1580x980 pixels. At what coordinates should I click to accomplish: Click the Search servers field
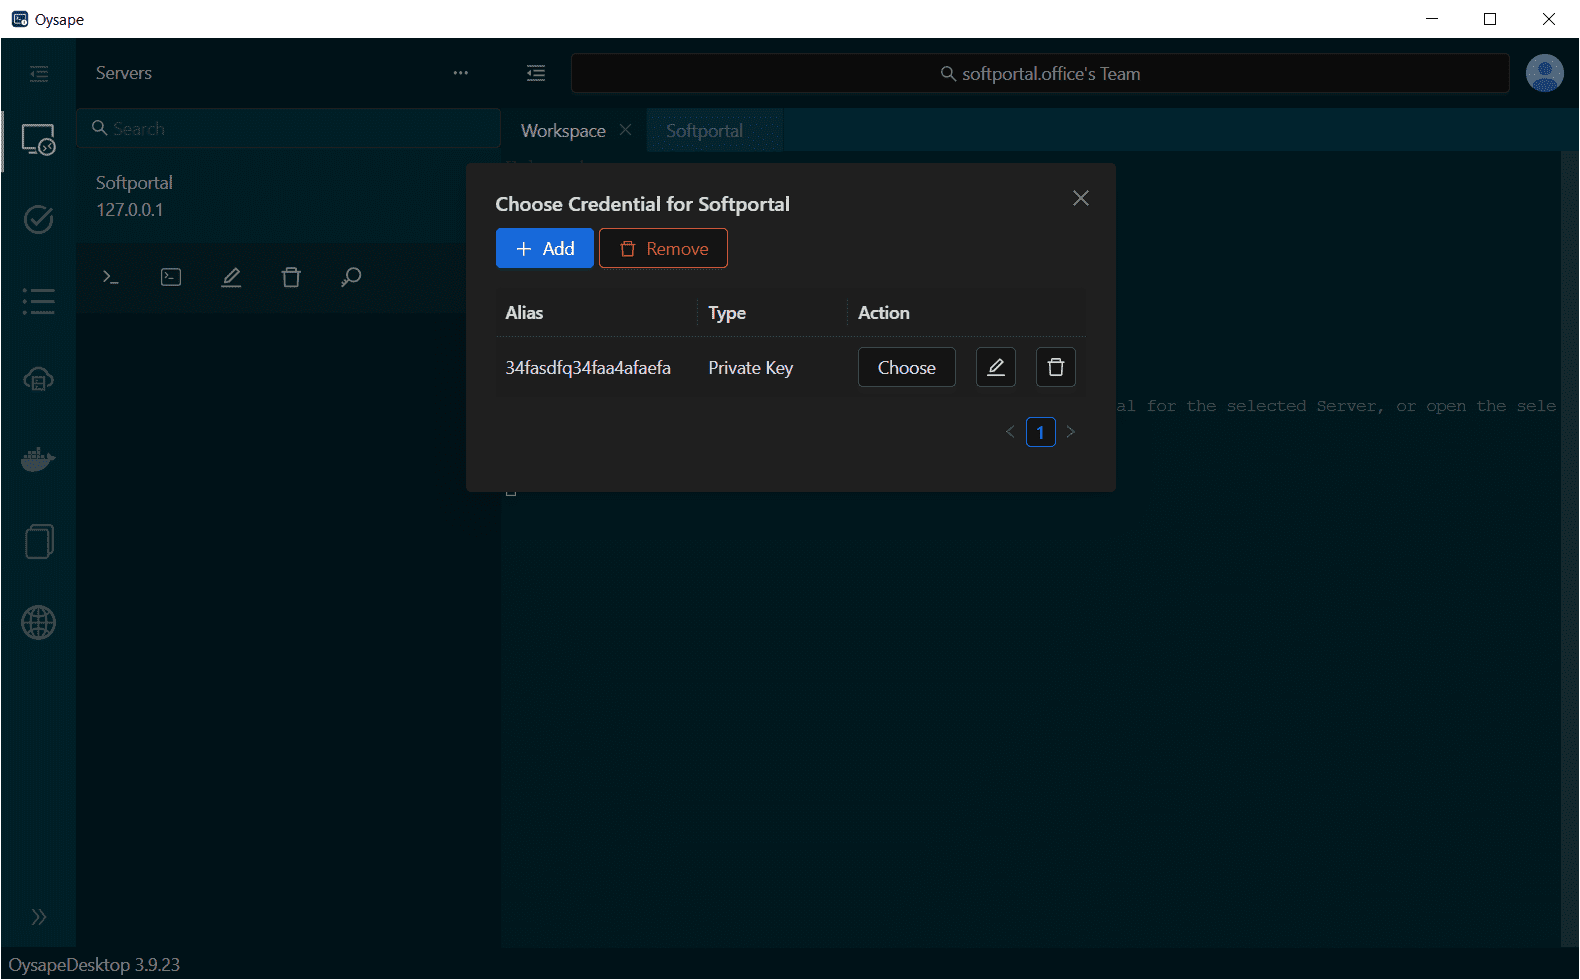point(289,128)
